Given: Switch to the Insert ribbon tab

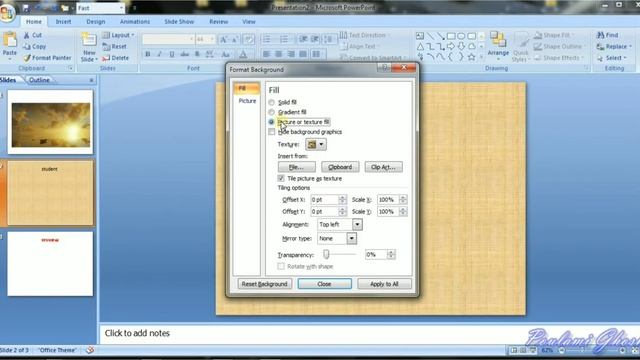Looking at the screenshot, I should [63, 22].
